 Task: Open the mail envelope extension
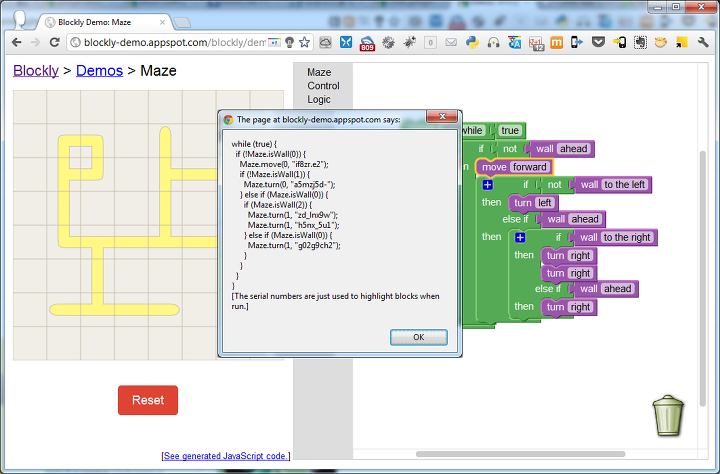pyautogui.click(x=451, y=43)
